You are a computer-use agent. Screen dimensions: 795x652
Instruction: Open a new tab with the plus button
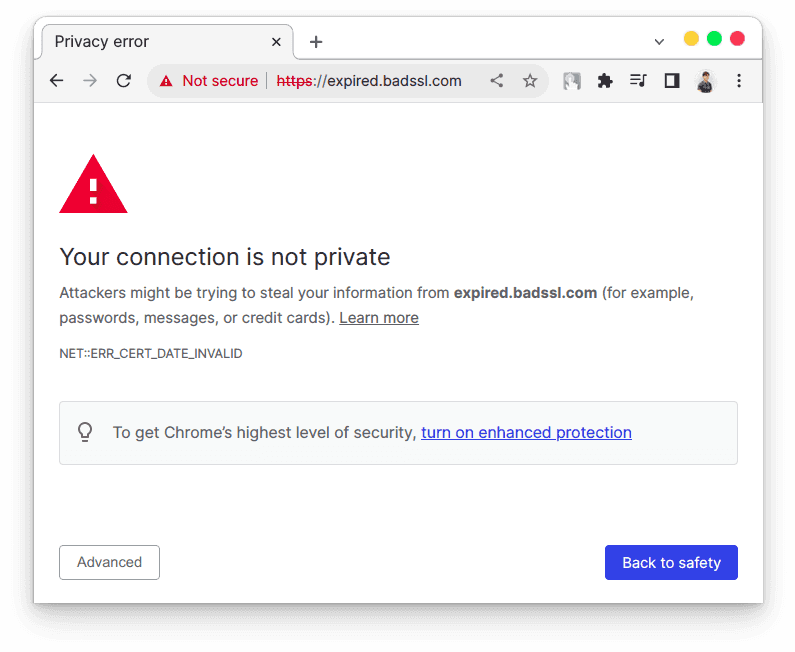[316, 42]
